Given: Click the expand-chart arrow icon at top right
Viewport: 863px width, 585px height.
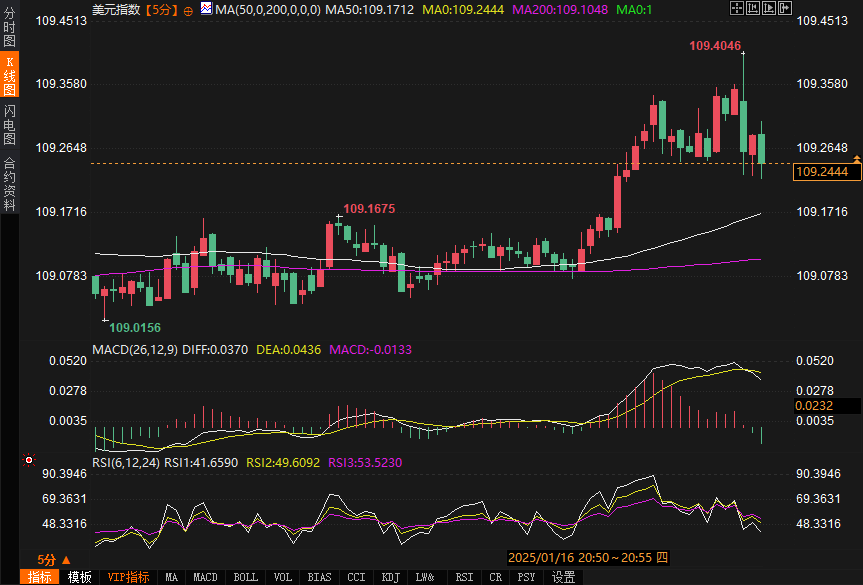Looking at the screenshot, I should pos(784,8).
